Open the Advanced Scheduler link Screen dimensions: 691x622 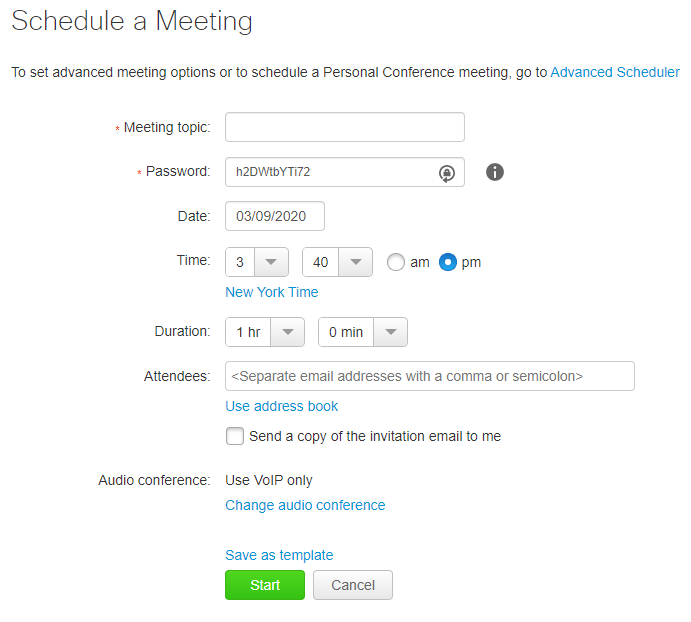[x=615, y=72]
